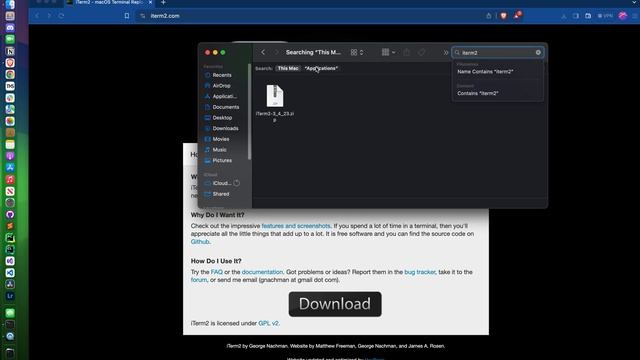Open Music app from the Dock
The width and height of the screenshot is (640, 360).
[10, 180]
